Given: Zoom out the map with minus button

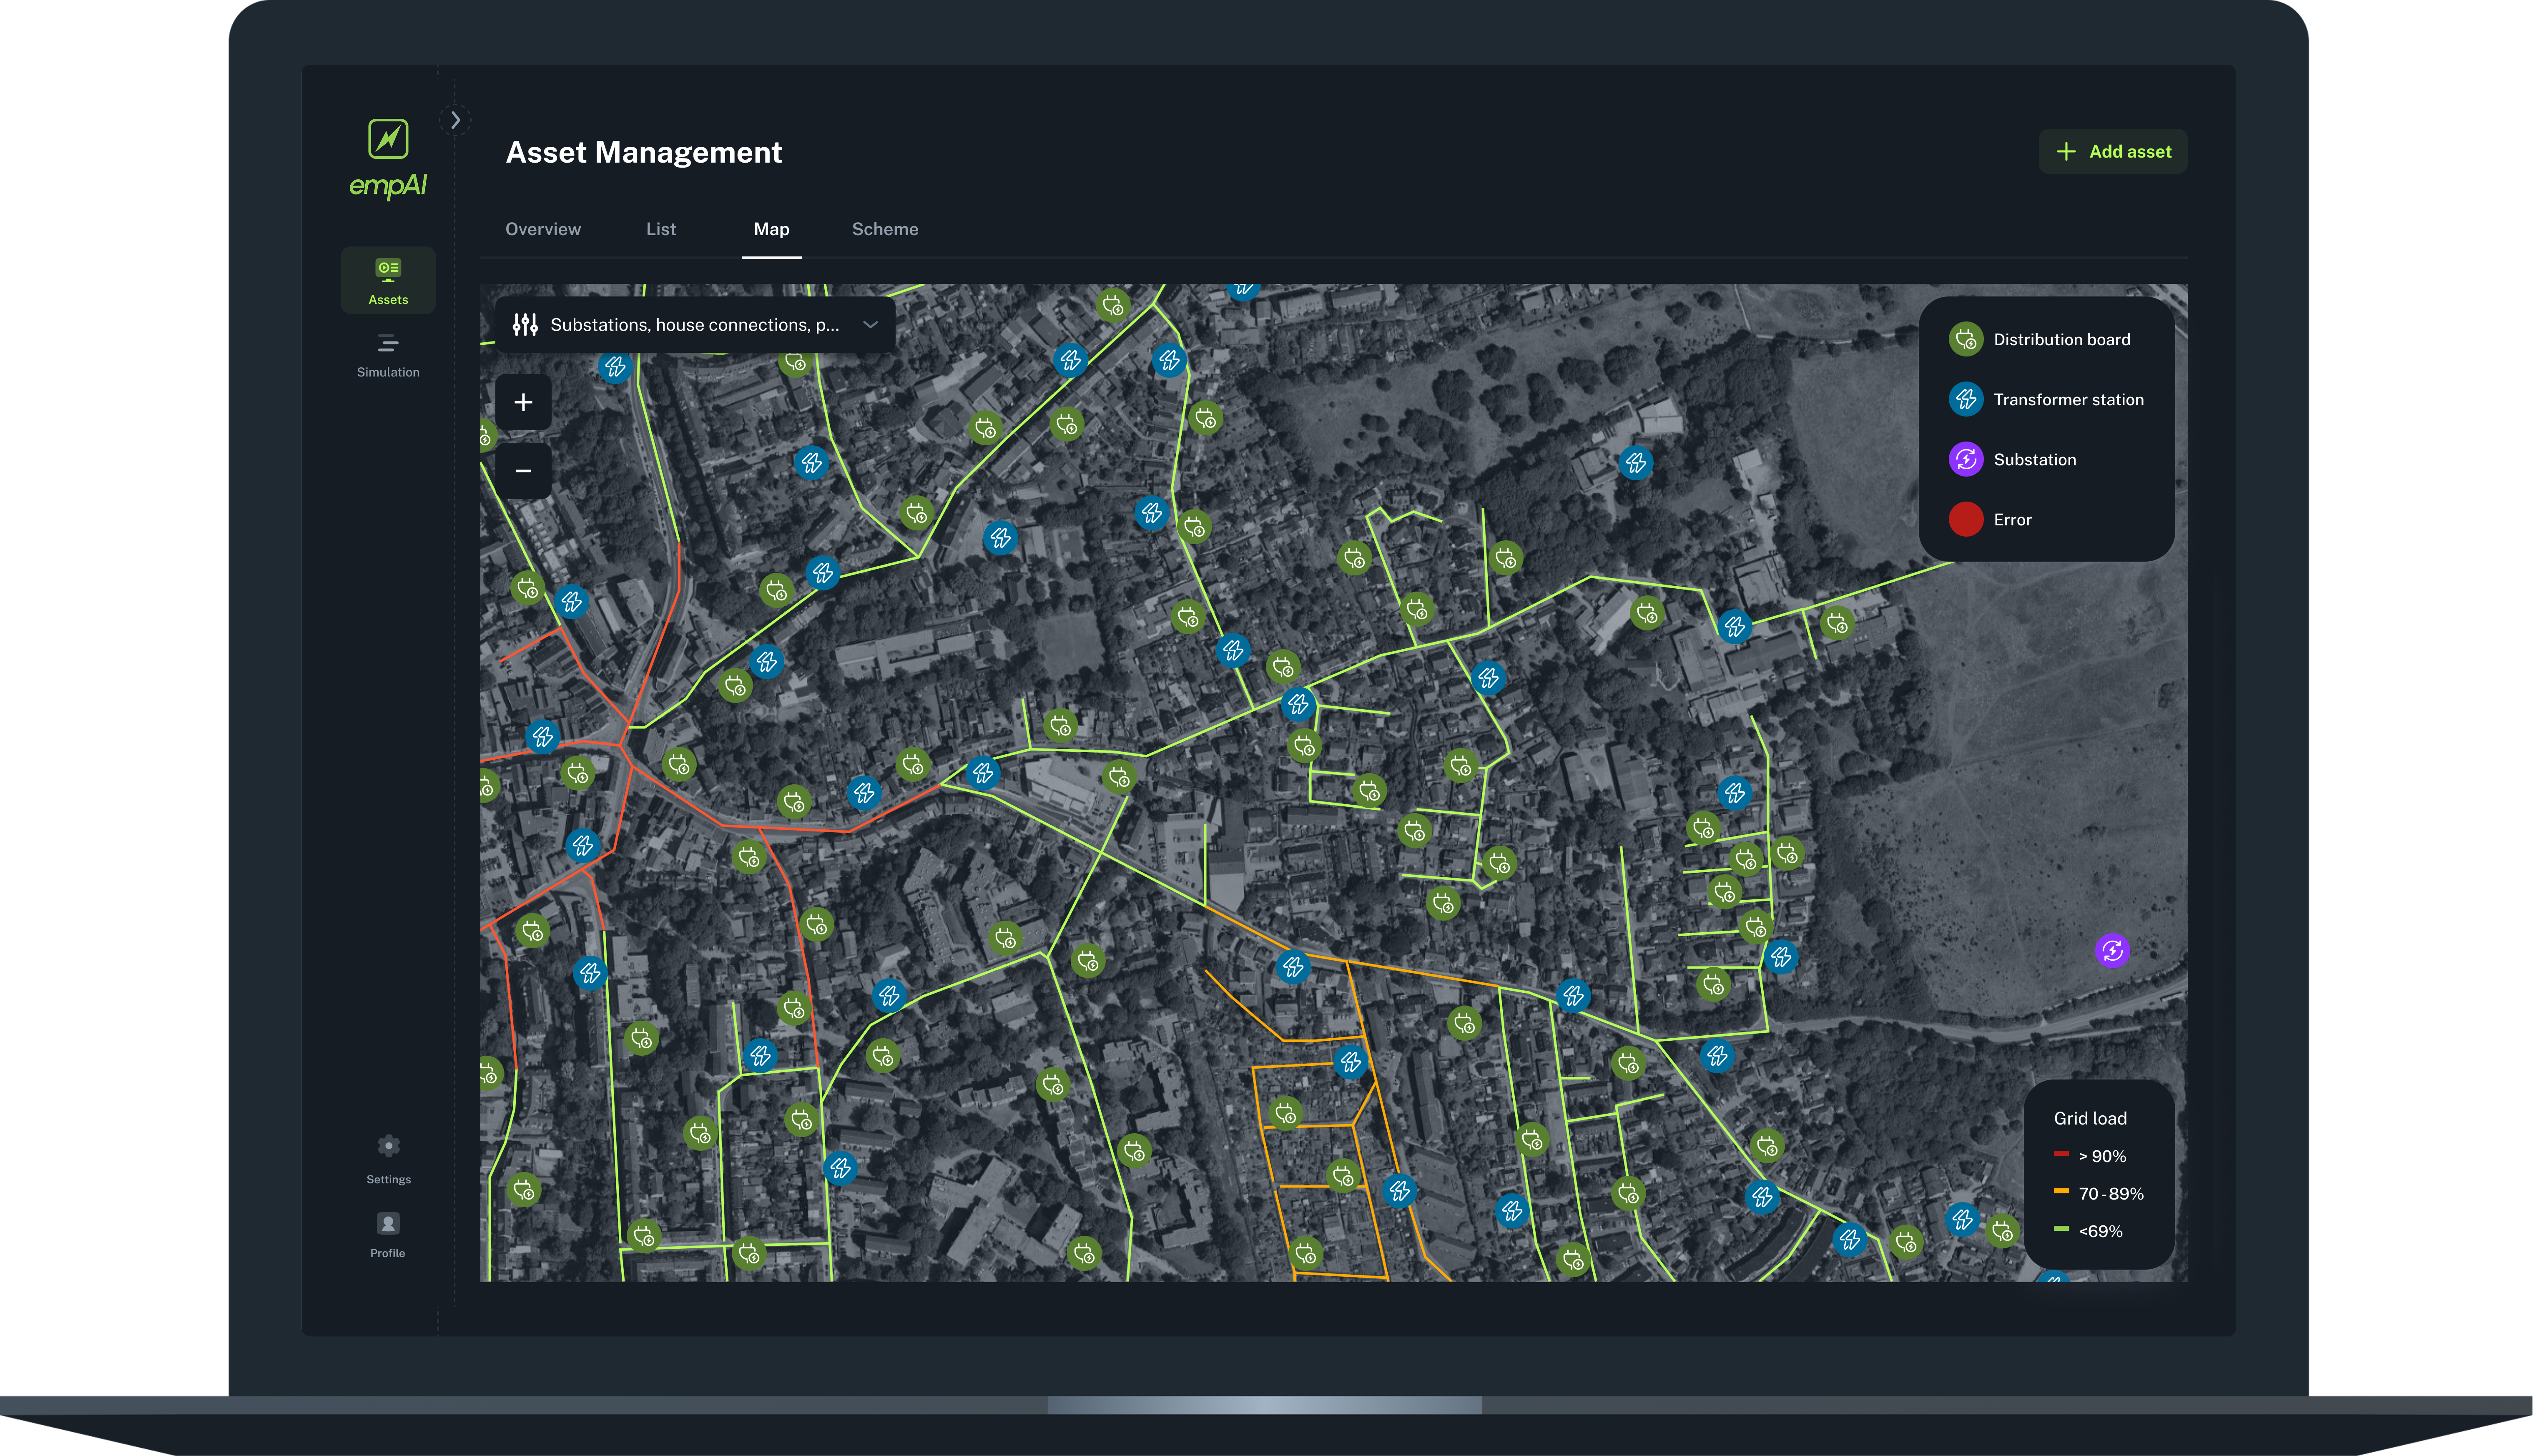Looking at the screenshot, I should pyautogui.click(x=523, y=471).
